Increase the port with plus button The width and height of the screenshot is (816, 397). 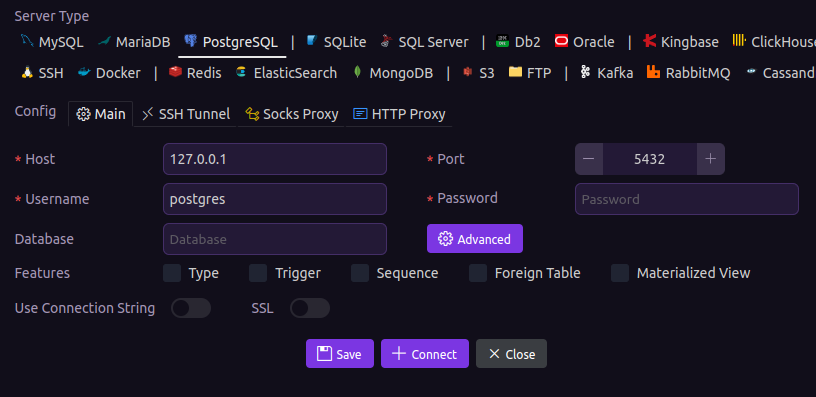[710, 159]
